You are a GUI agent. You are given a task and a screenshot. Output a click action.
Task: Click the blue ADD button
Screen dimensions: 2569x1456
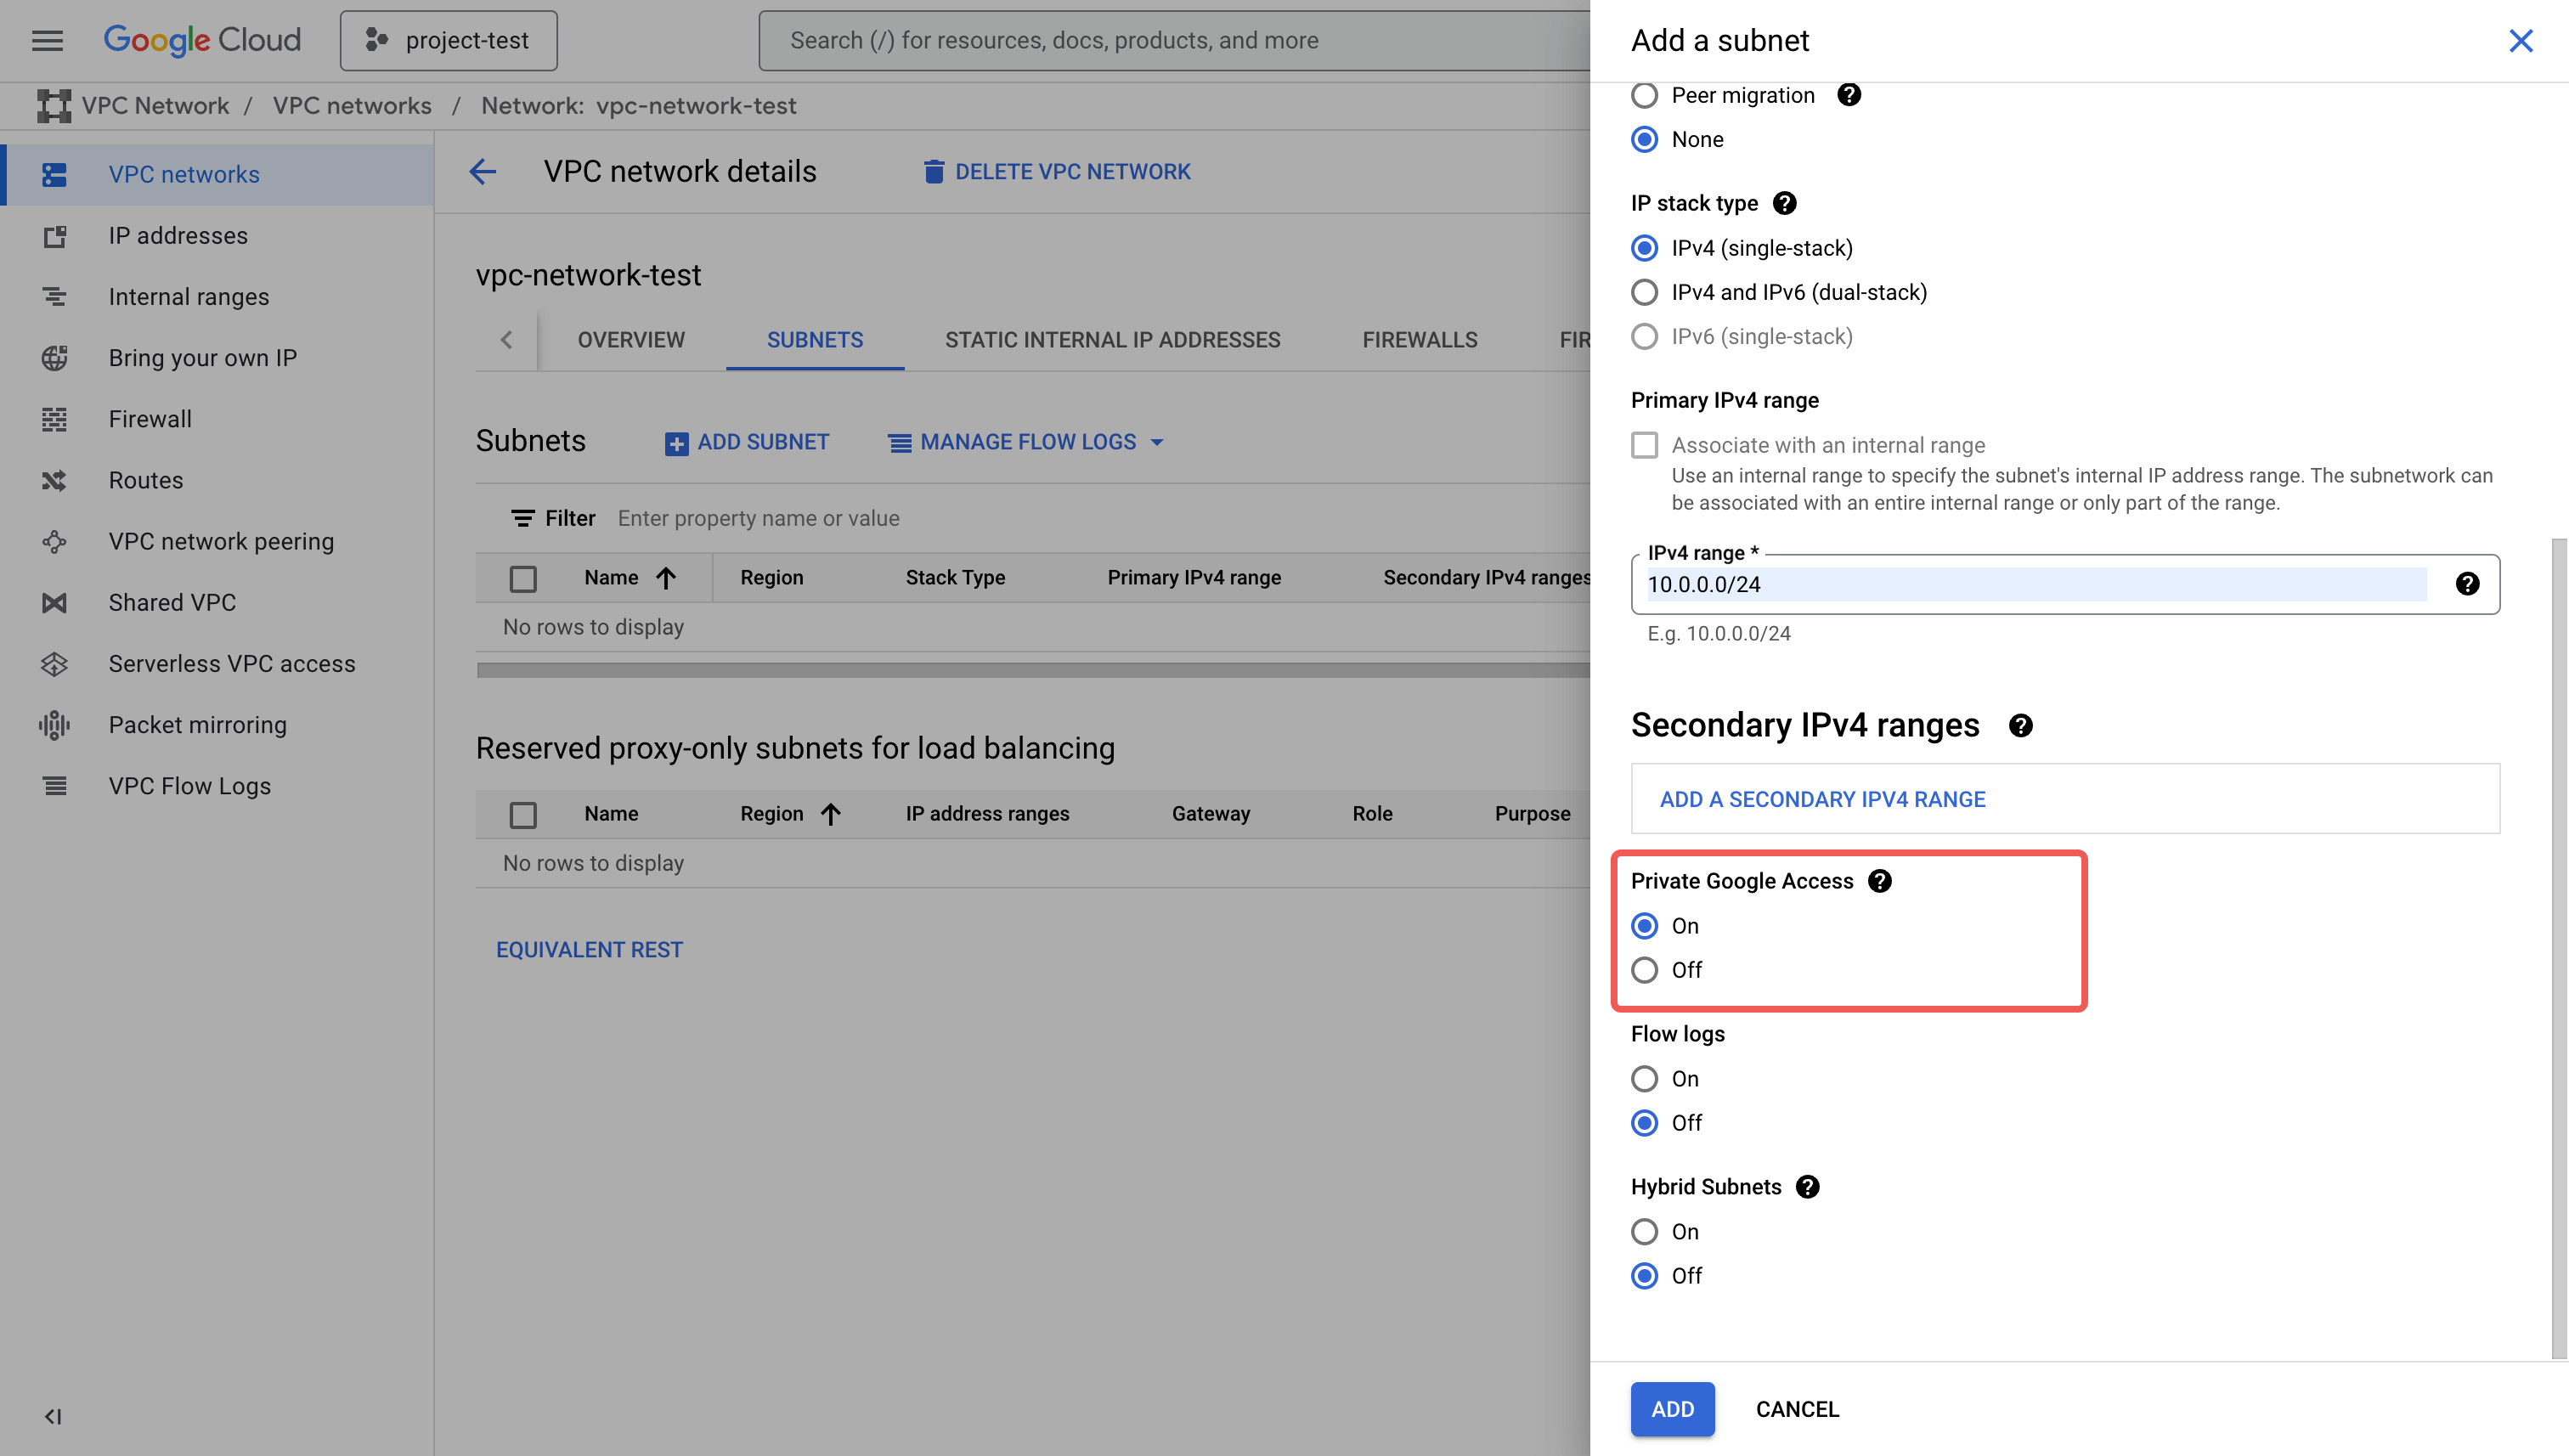click(x=1672, y=1409)
